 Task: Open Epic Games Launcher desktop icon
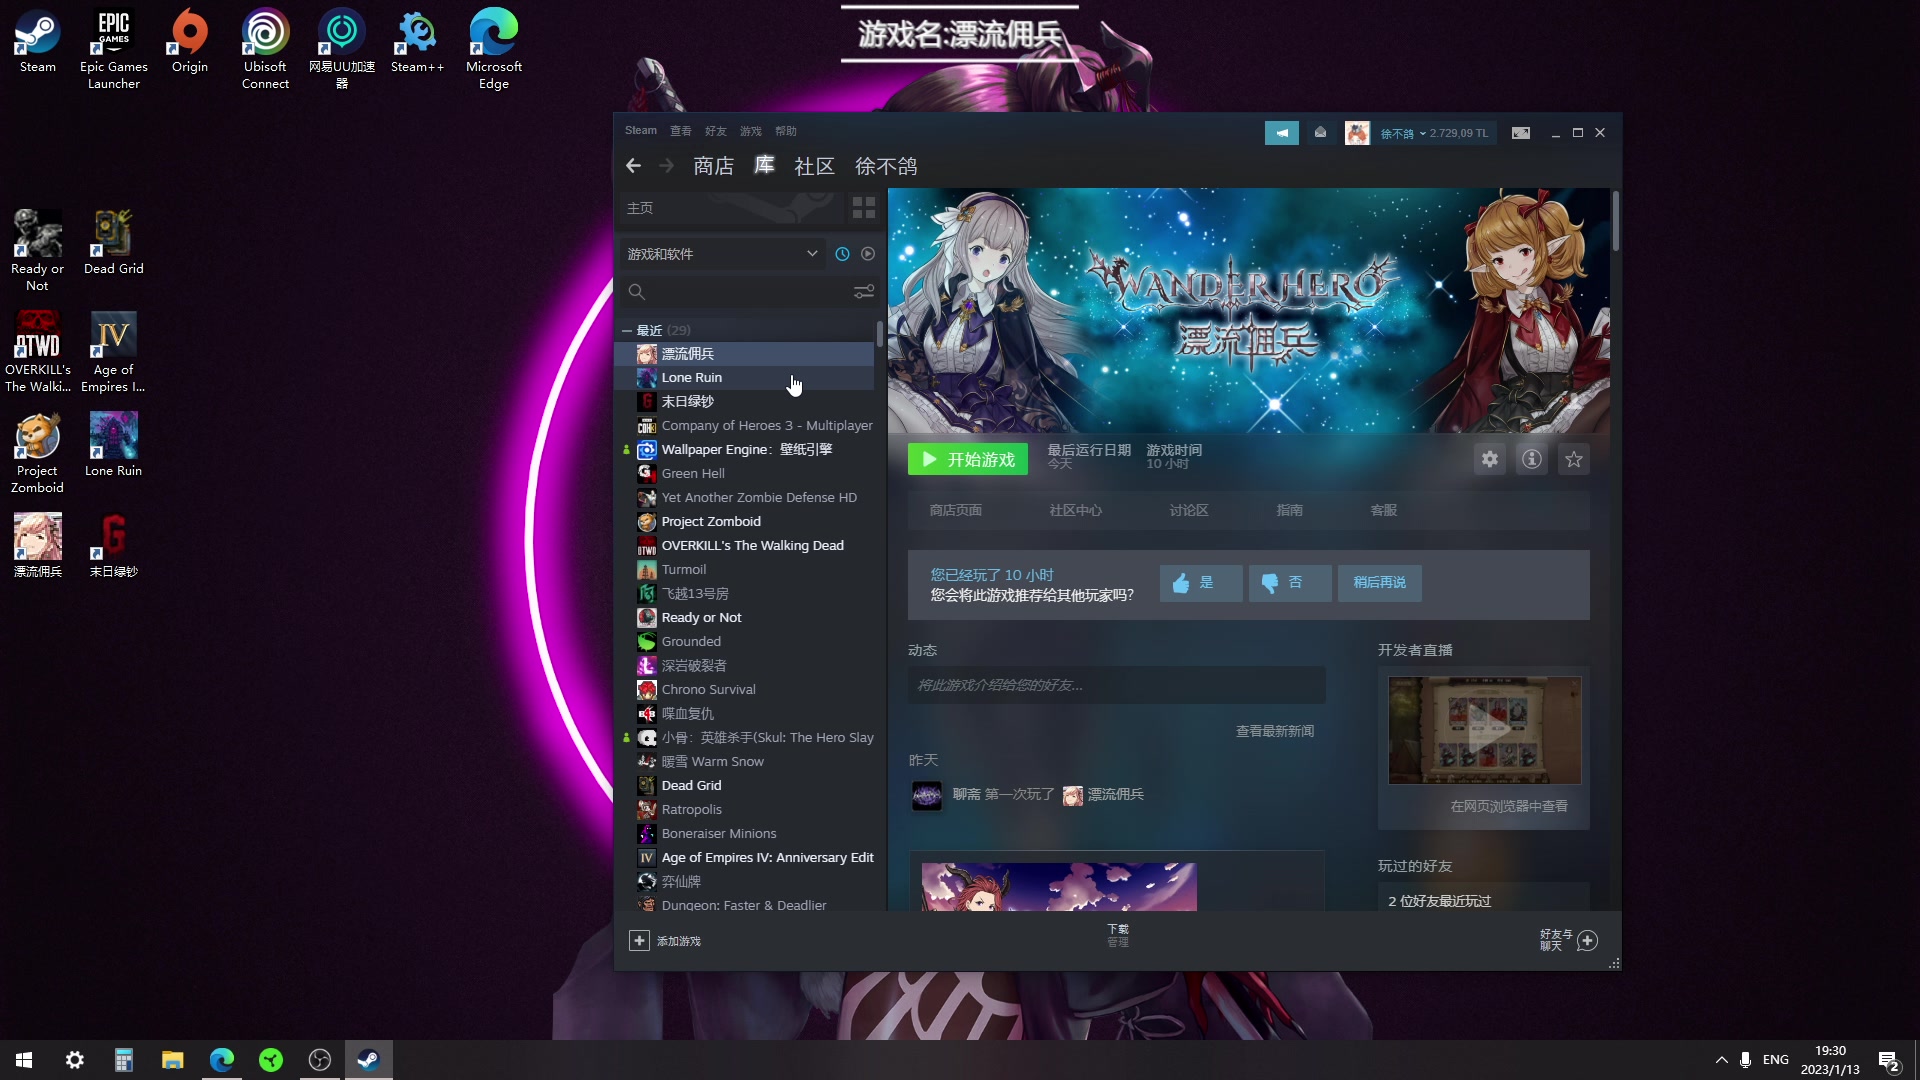tap(113, 49)
